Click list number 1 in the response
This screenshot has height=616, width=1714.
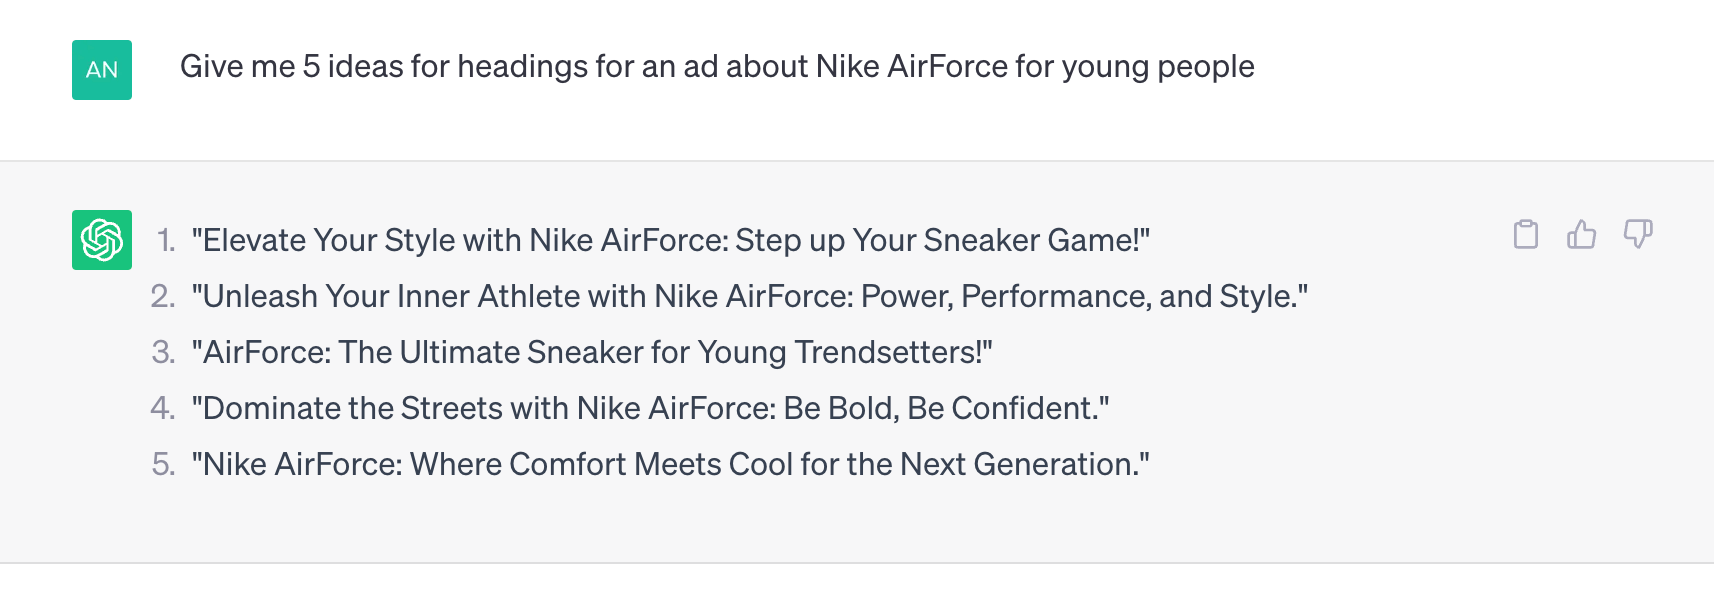[x=166, y=240]
